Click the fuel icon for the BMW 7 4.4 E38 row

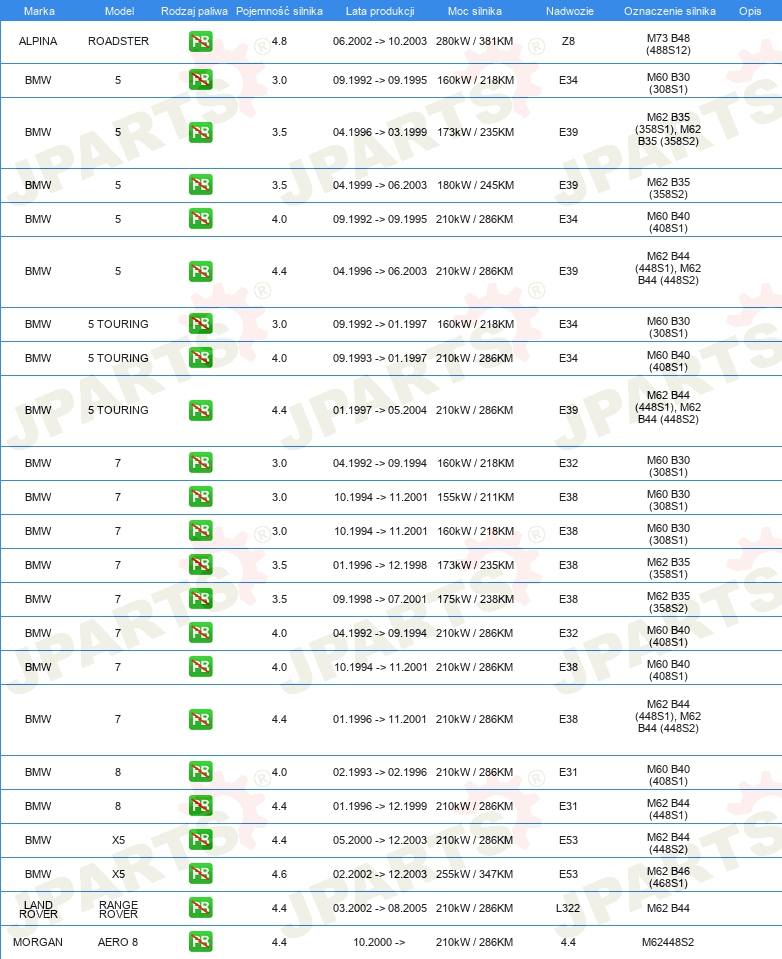pos(201,719)
